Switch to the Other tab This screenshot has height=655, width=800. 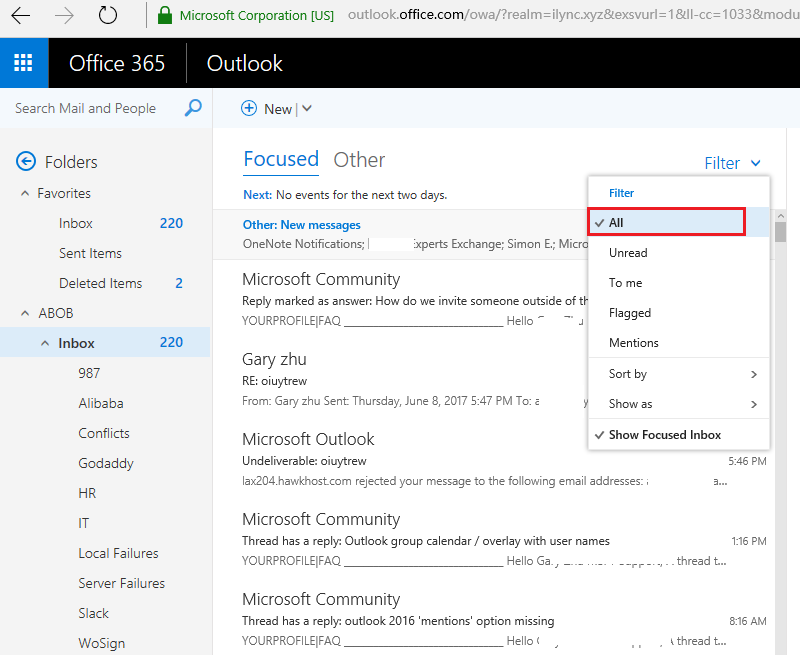tap(359, 159)
